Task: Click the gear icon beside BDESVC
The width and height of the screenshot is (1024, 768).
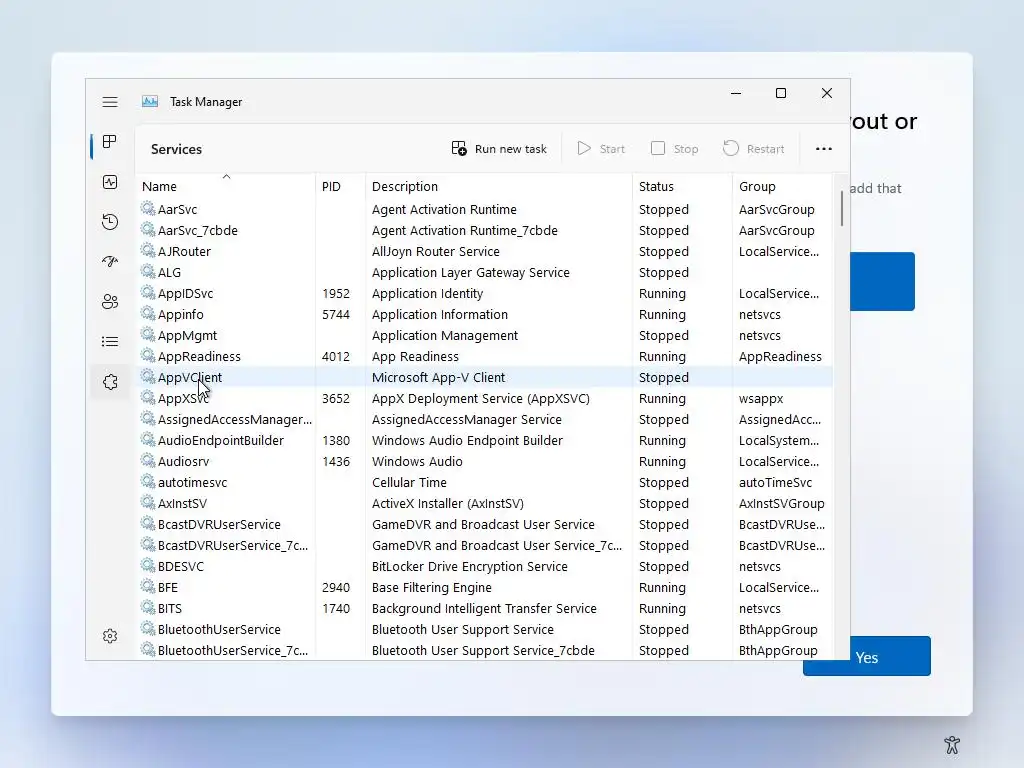Action: [x=148, y=566]
